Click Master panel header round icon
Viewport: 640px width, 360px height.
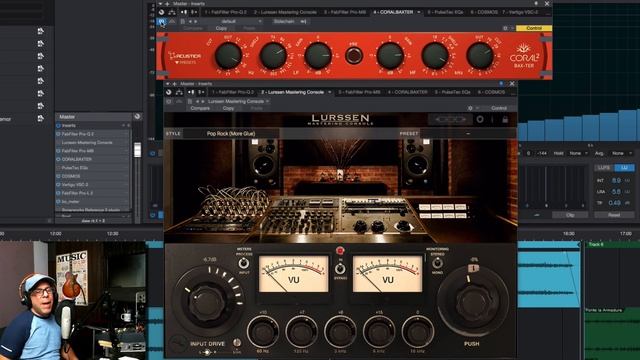137,117
